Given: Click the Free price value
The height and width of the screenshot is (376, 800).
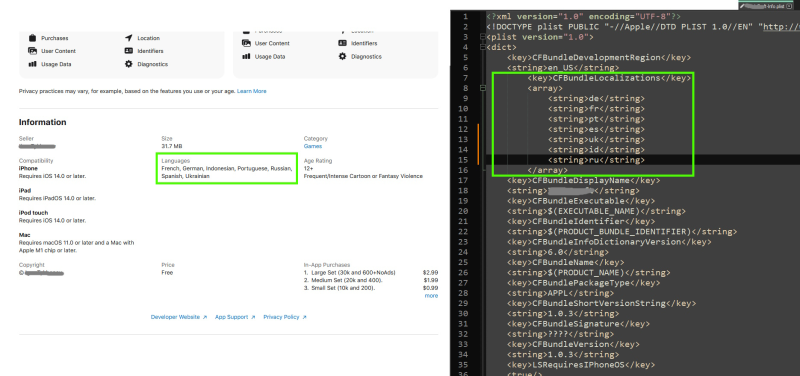Looking at the screenshot, I should pyautogui.click(x=167, y=273).
